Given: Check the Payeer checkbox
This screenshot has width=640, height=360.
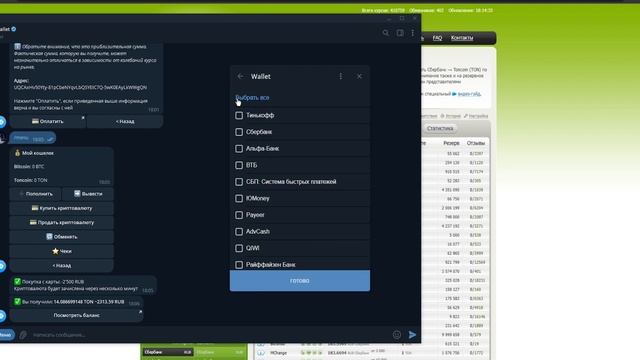Looking at the screenshot, I should (x=239, y=215).
